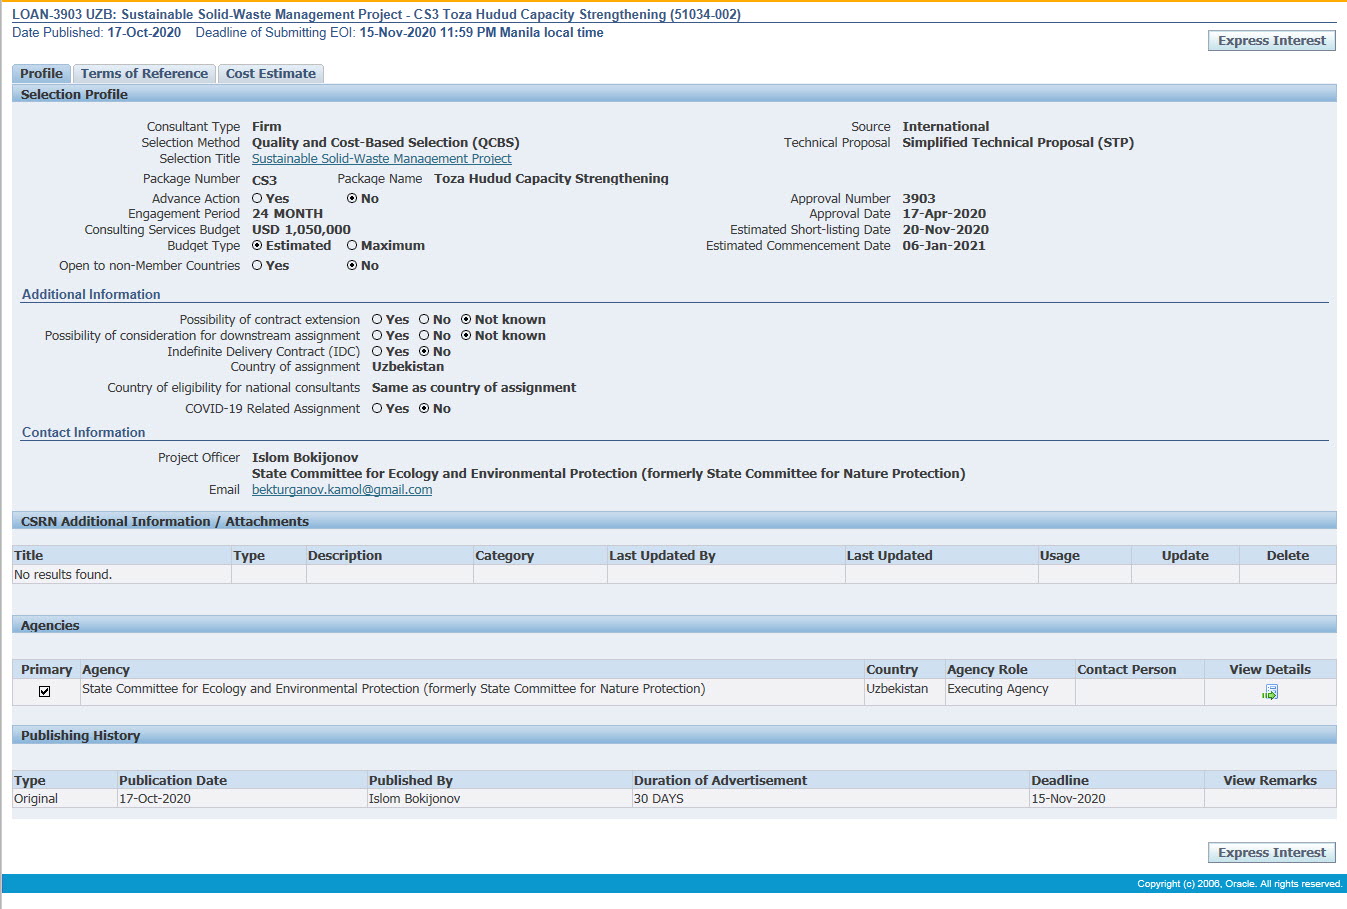Mark COVID-19 Related Assignment as Yes
This screenshot has width=1347, height=909.
pos(377,409)
